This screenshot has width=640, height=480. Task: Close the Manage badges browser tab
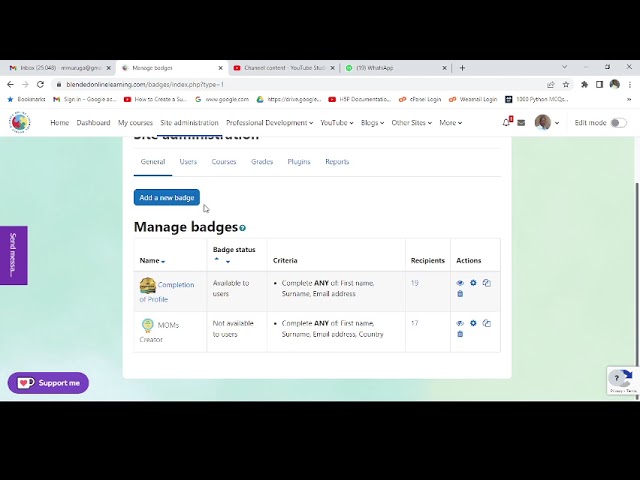tap(220, 68)
